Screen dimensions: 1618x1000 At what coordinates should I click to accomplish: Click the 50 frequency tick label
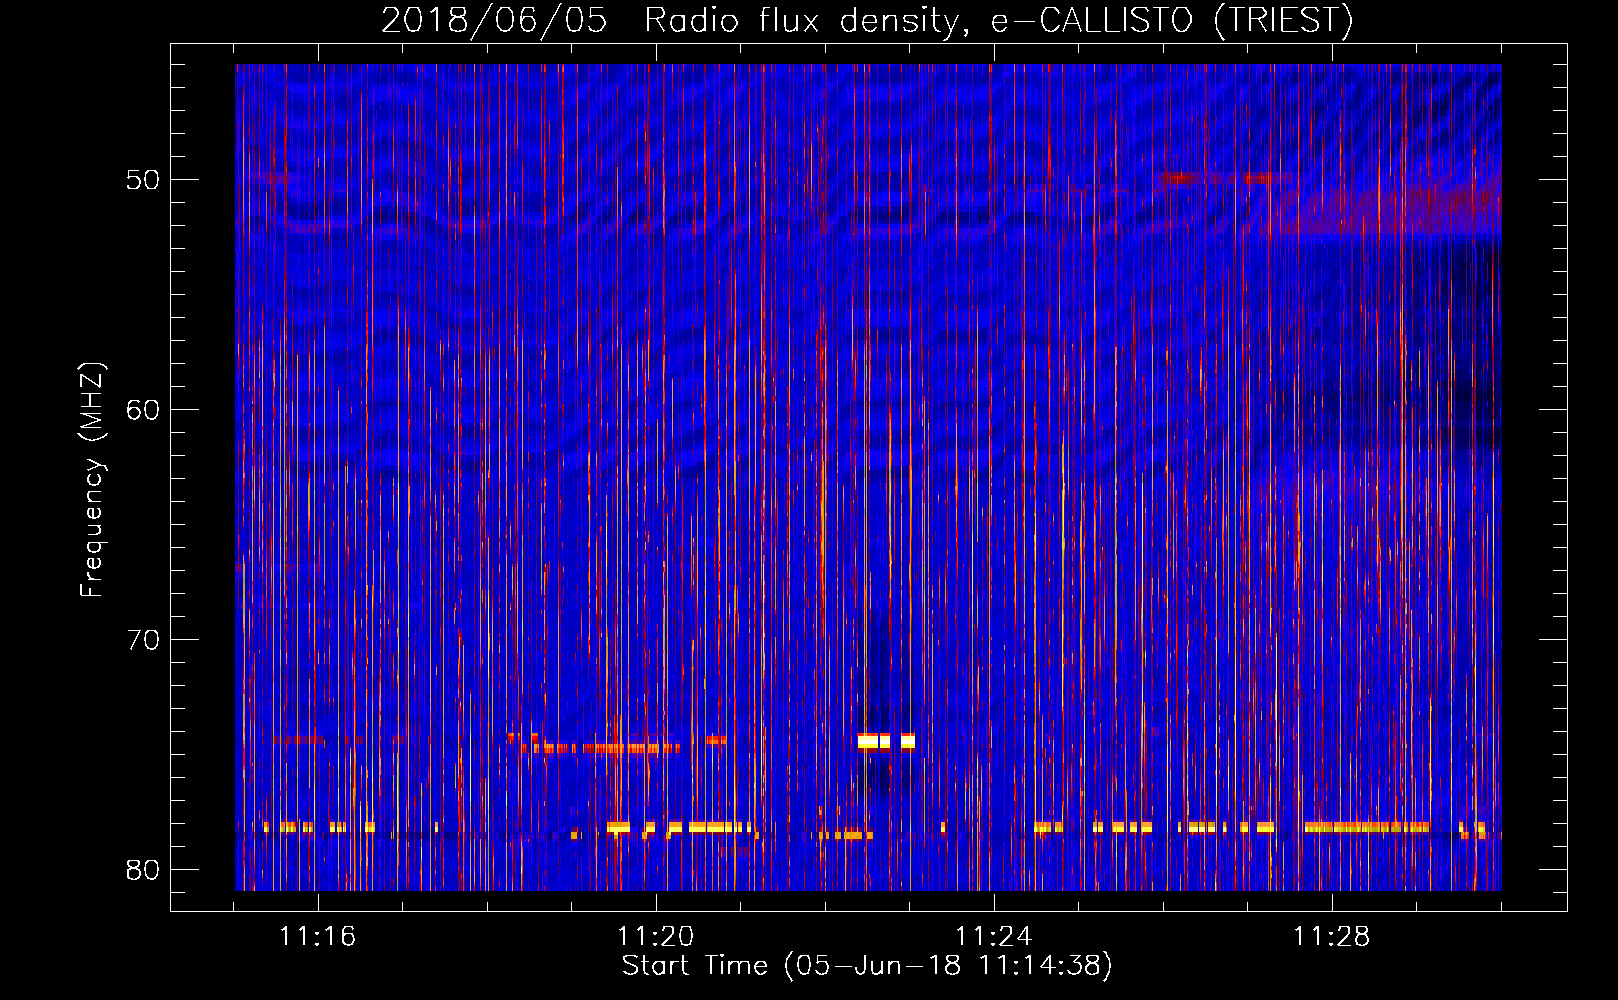pos(143,180)
